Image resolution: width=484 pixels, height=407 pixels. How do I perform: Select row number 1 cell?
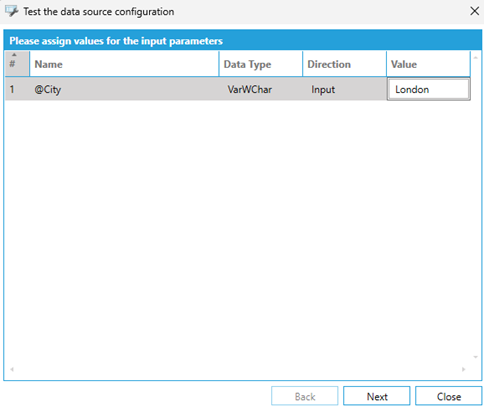coord(17,89)
